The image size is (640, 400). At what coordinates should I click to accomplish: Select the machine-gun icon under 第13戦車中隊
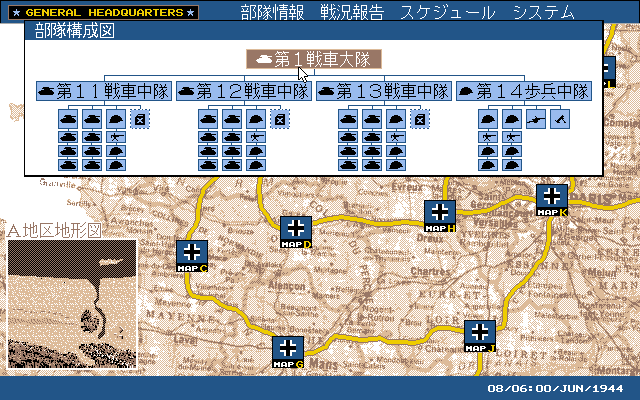click(x=396, y=137)
